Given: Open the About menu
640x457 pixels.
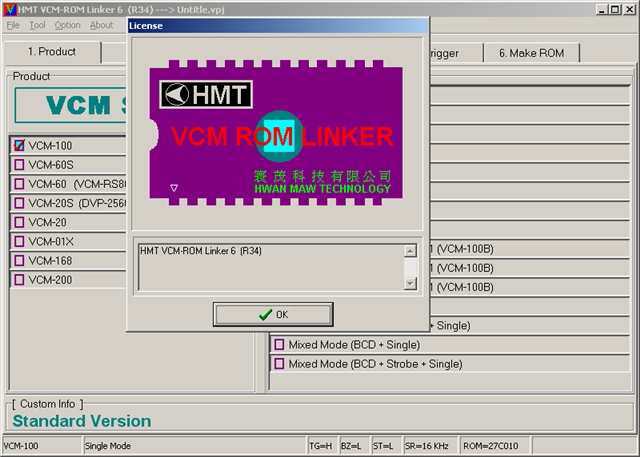Looking at the screenshot, I should [101, 25].
